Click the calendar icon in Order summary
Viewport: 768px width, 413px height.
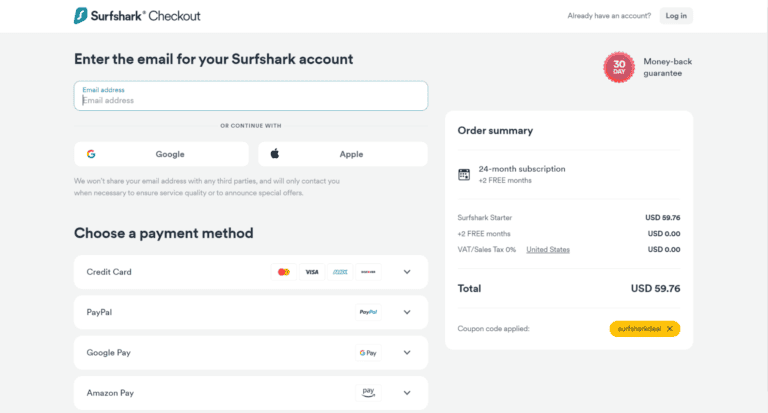click(x=464, y=174)
